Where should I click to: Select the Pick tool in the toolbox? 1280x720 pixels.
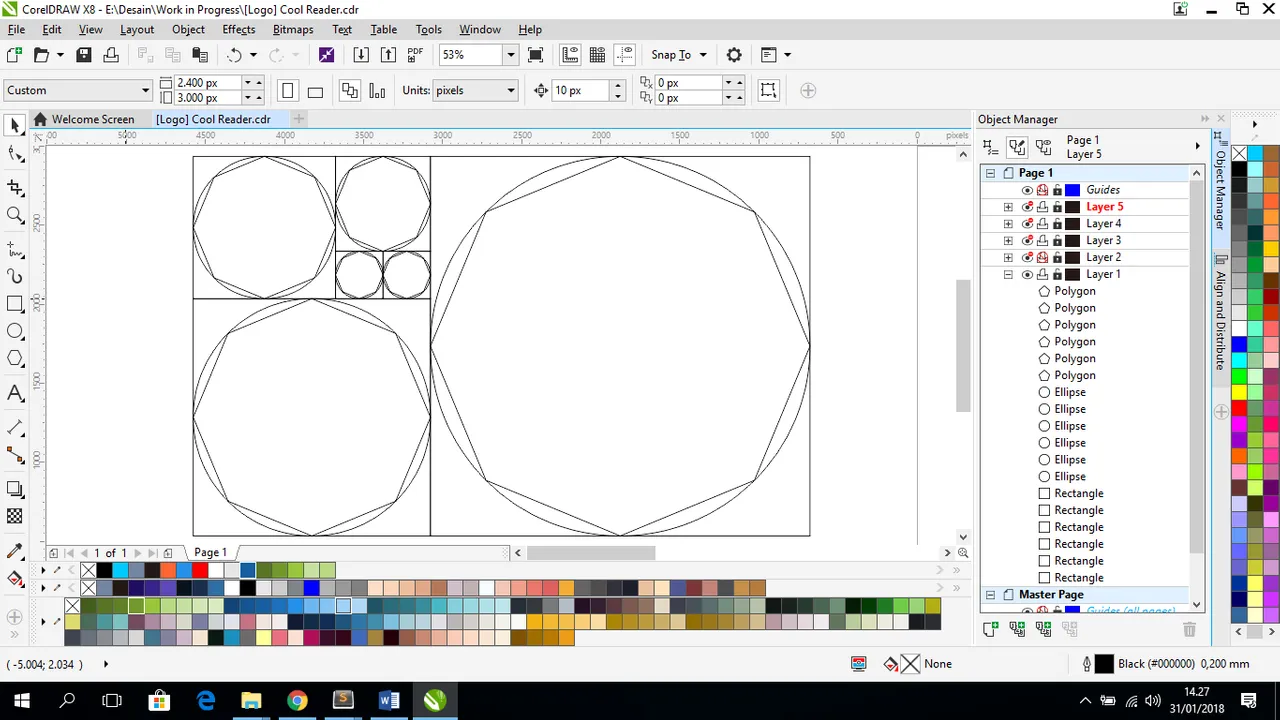15,125
